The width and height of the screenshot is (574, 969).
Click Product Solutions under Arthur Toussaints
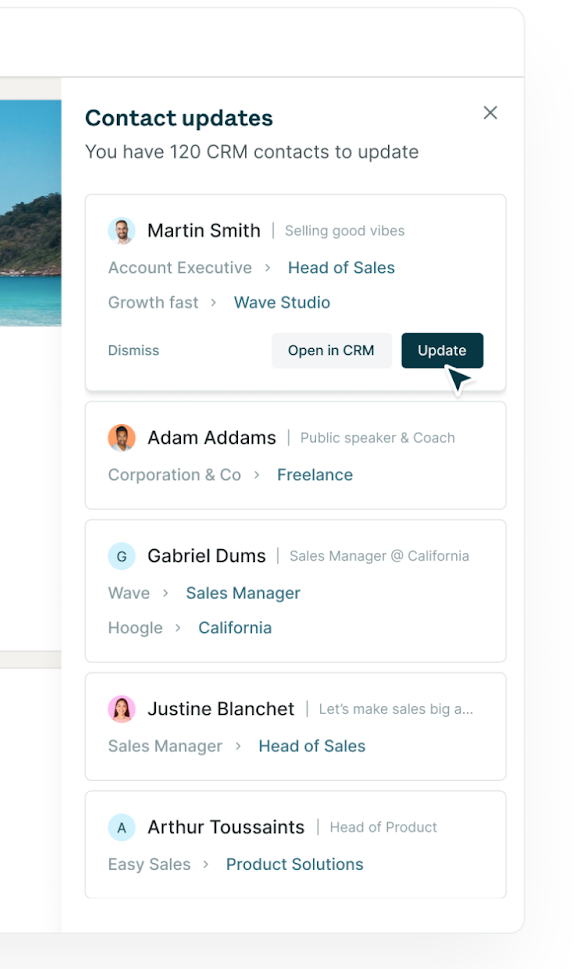pyautogui.click(x=295, y=864)
